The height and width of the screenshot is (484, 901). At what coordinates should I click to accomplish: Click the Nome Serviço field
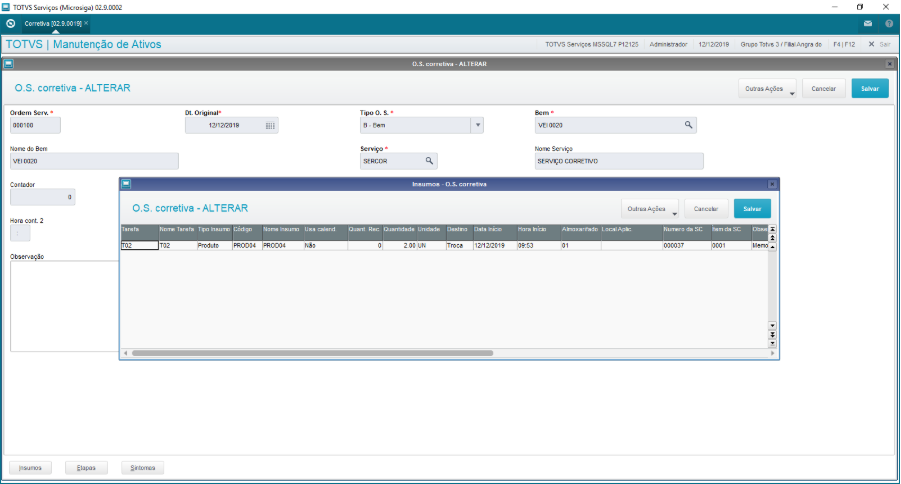coord(619,161)
